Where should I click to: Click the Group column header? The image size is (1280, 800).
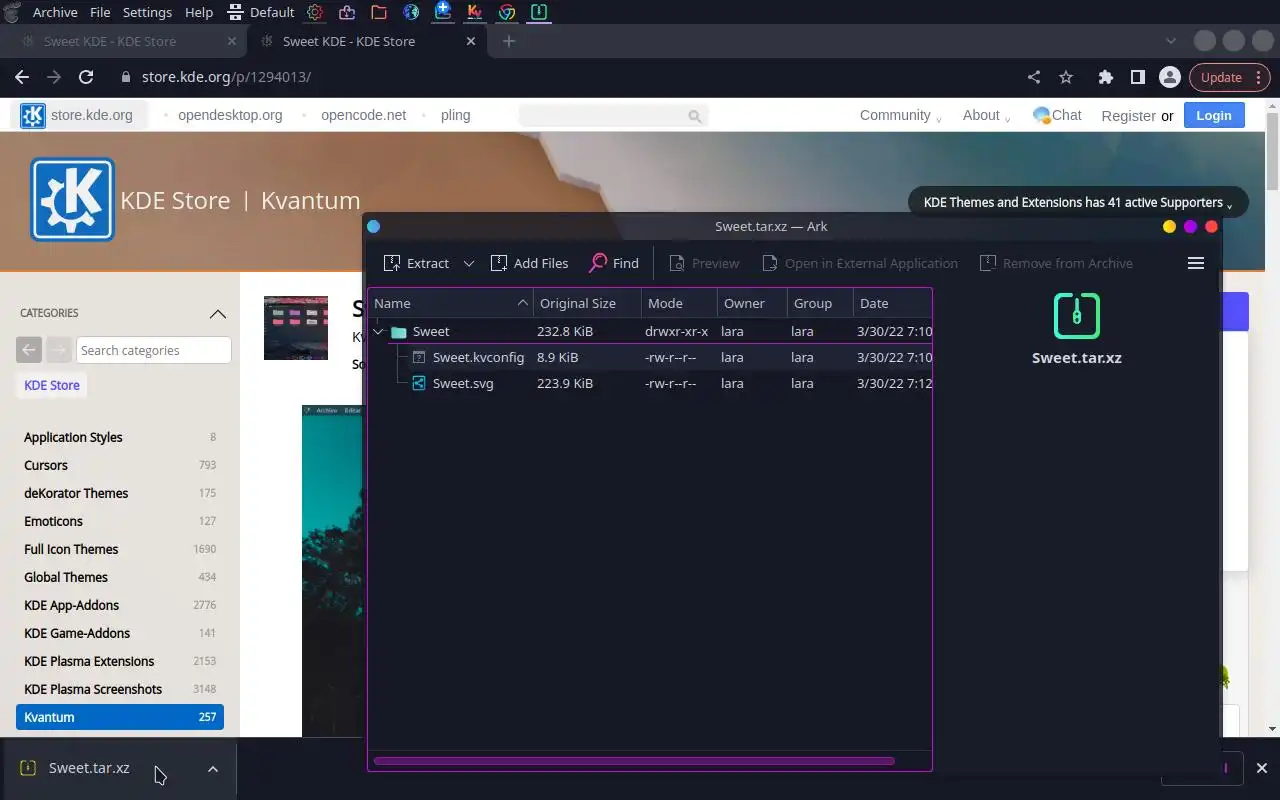820,303
